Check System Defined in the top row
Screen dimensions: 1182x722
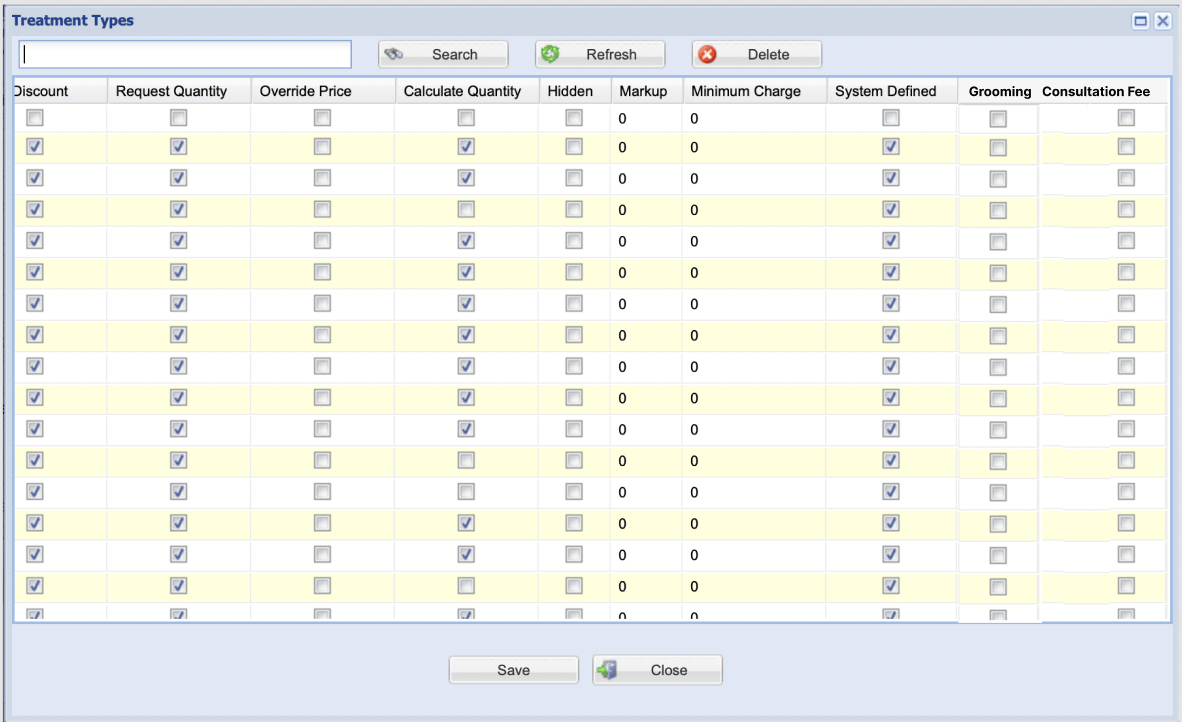pyautogui.click(x=891, y=118)
